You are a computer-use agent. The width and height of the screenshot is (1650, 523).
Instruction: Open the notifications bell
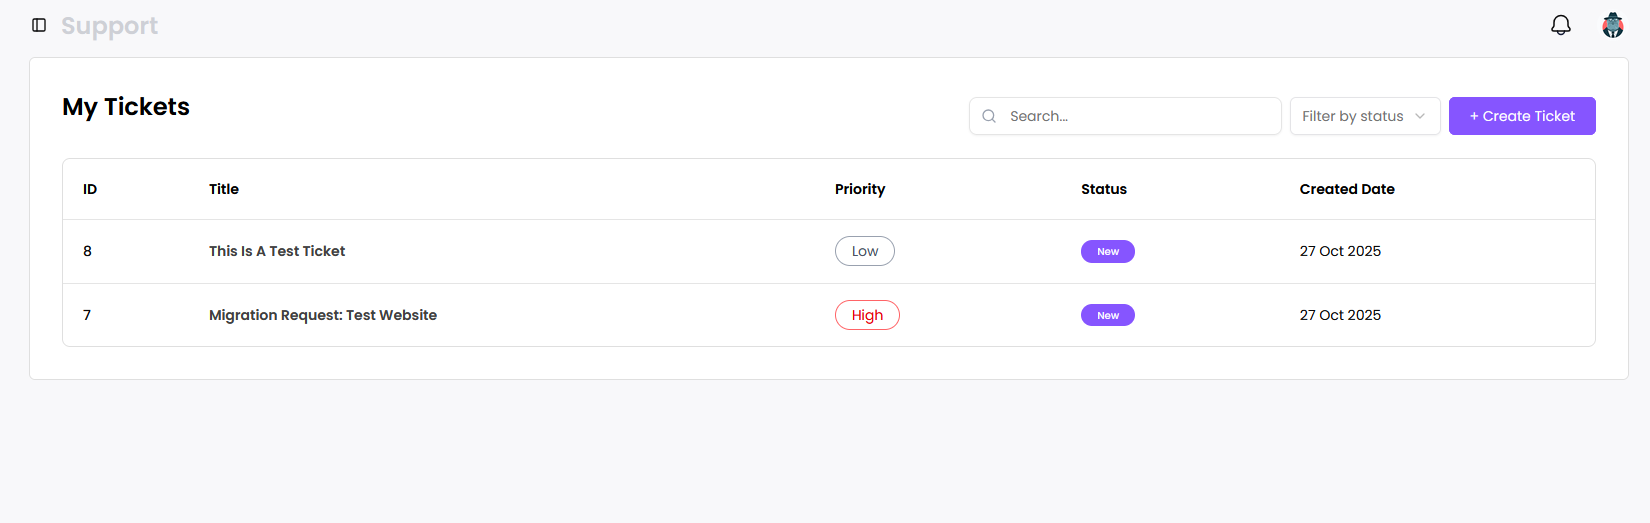[1561, 25]
